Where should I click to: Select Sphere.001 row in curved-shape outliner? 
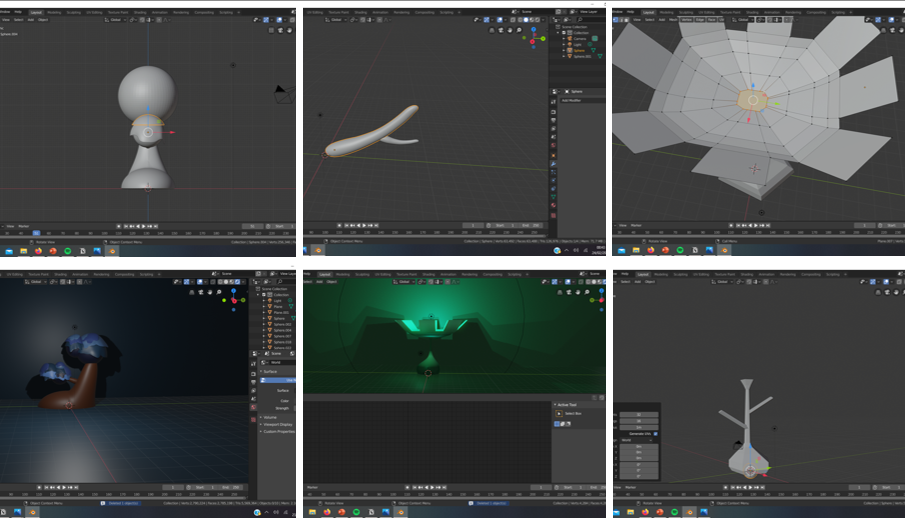583,57
